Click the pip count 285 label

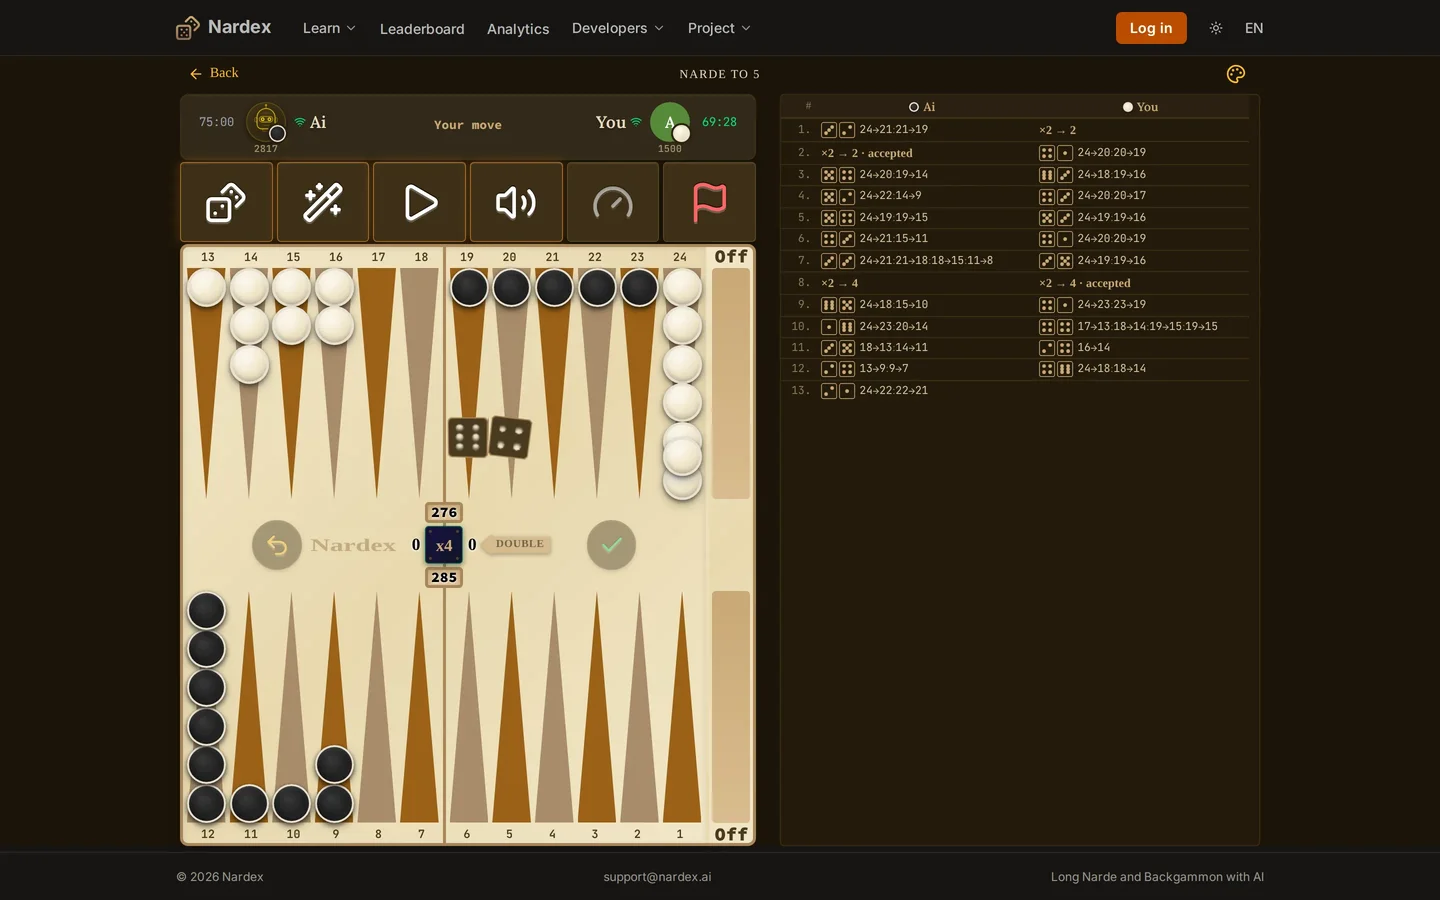[444, 577]
